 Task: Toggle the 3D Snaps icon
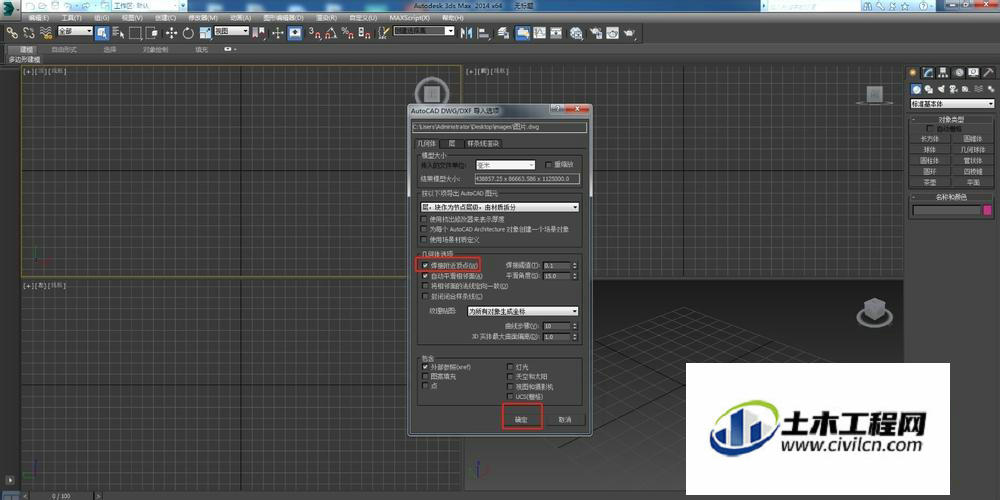point(314,33)
